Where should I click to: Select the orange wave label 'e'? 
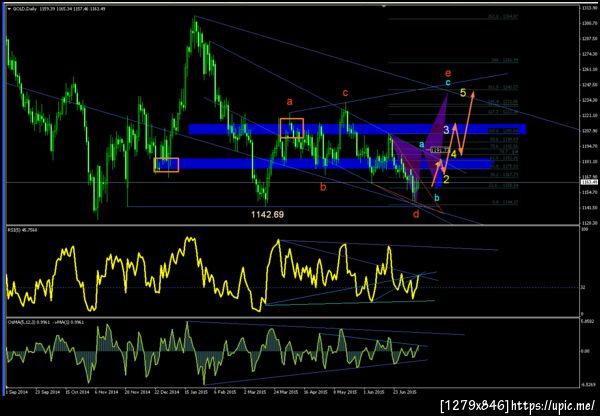coord(448,73)
